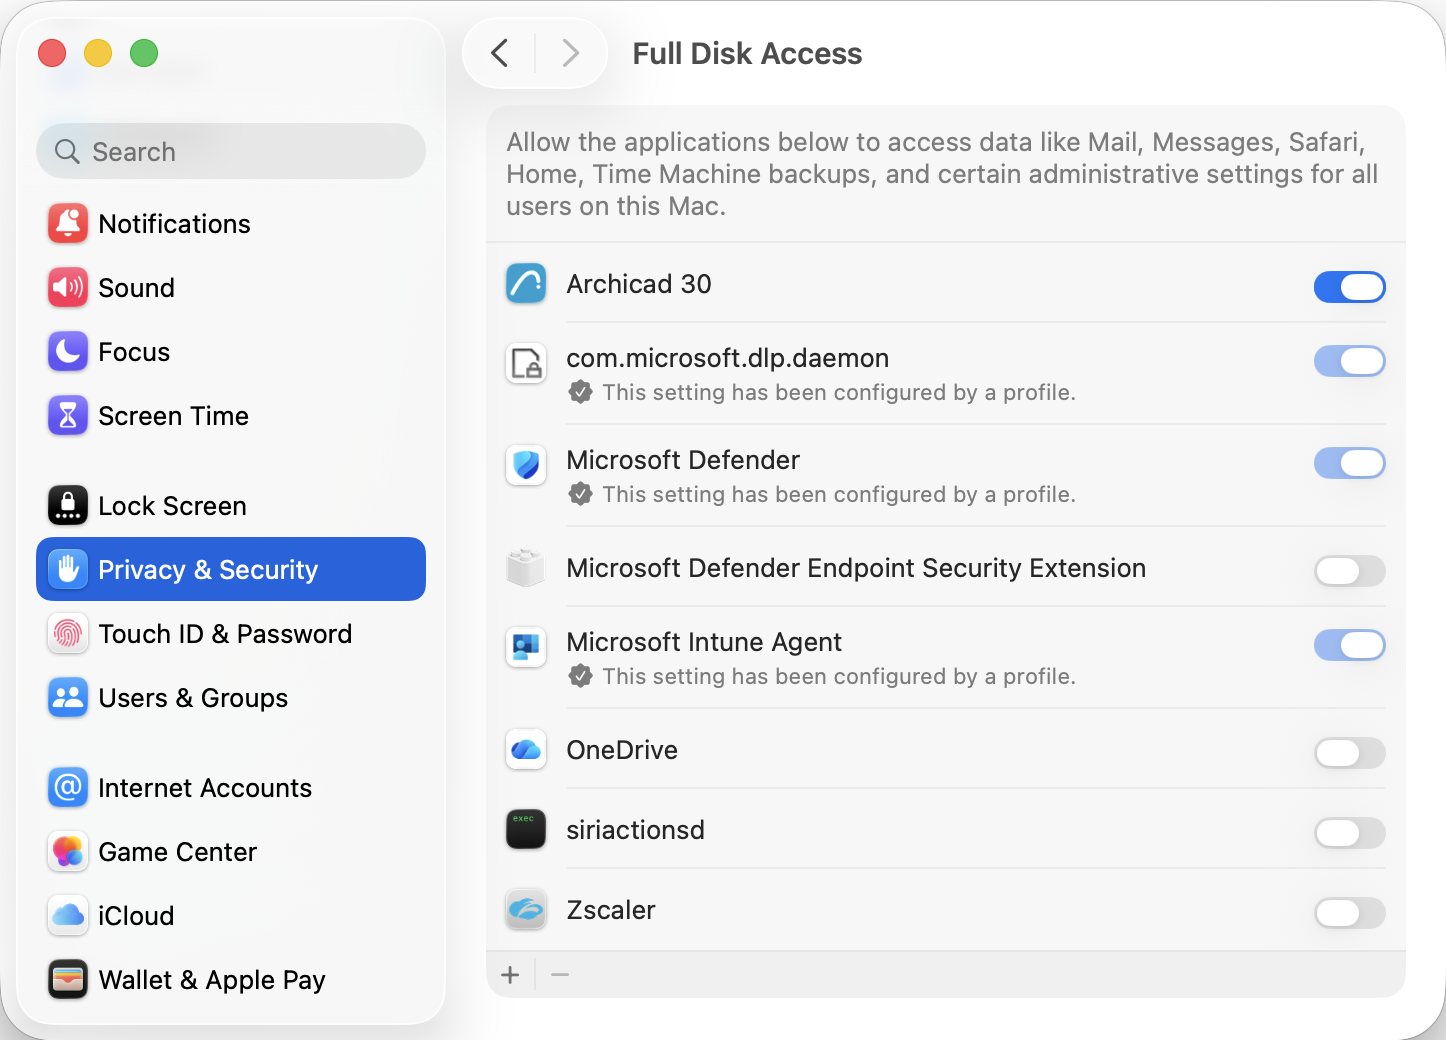Open Touch ID & Password settings
Image resolution: width=1446 pixels, height=1040 pixels.
point(231,634)
